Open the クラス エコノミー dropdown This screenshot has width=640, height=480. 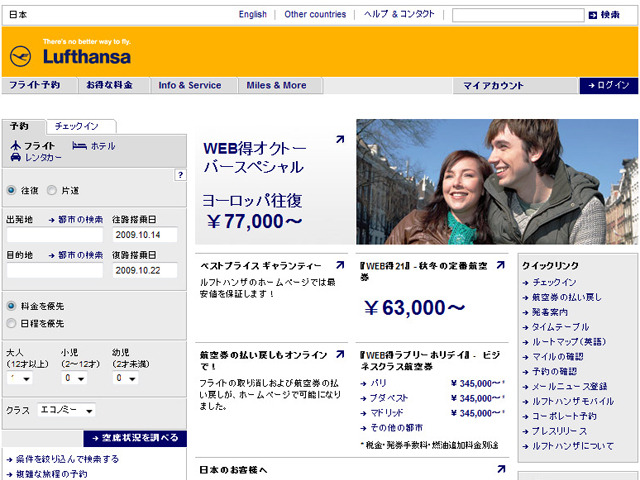(67, 410)
